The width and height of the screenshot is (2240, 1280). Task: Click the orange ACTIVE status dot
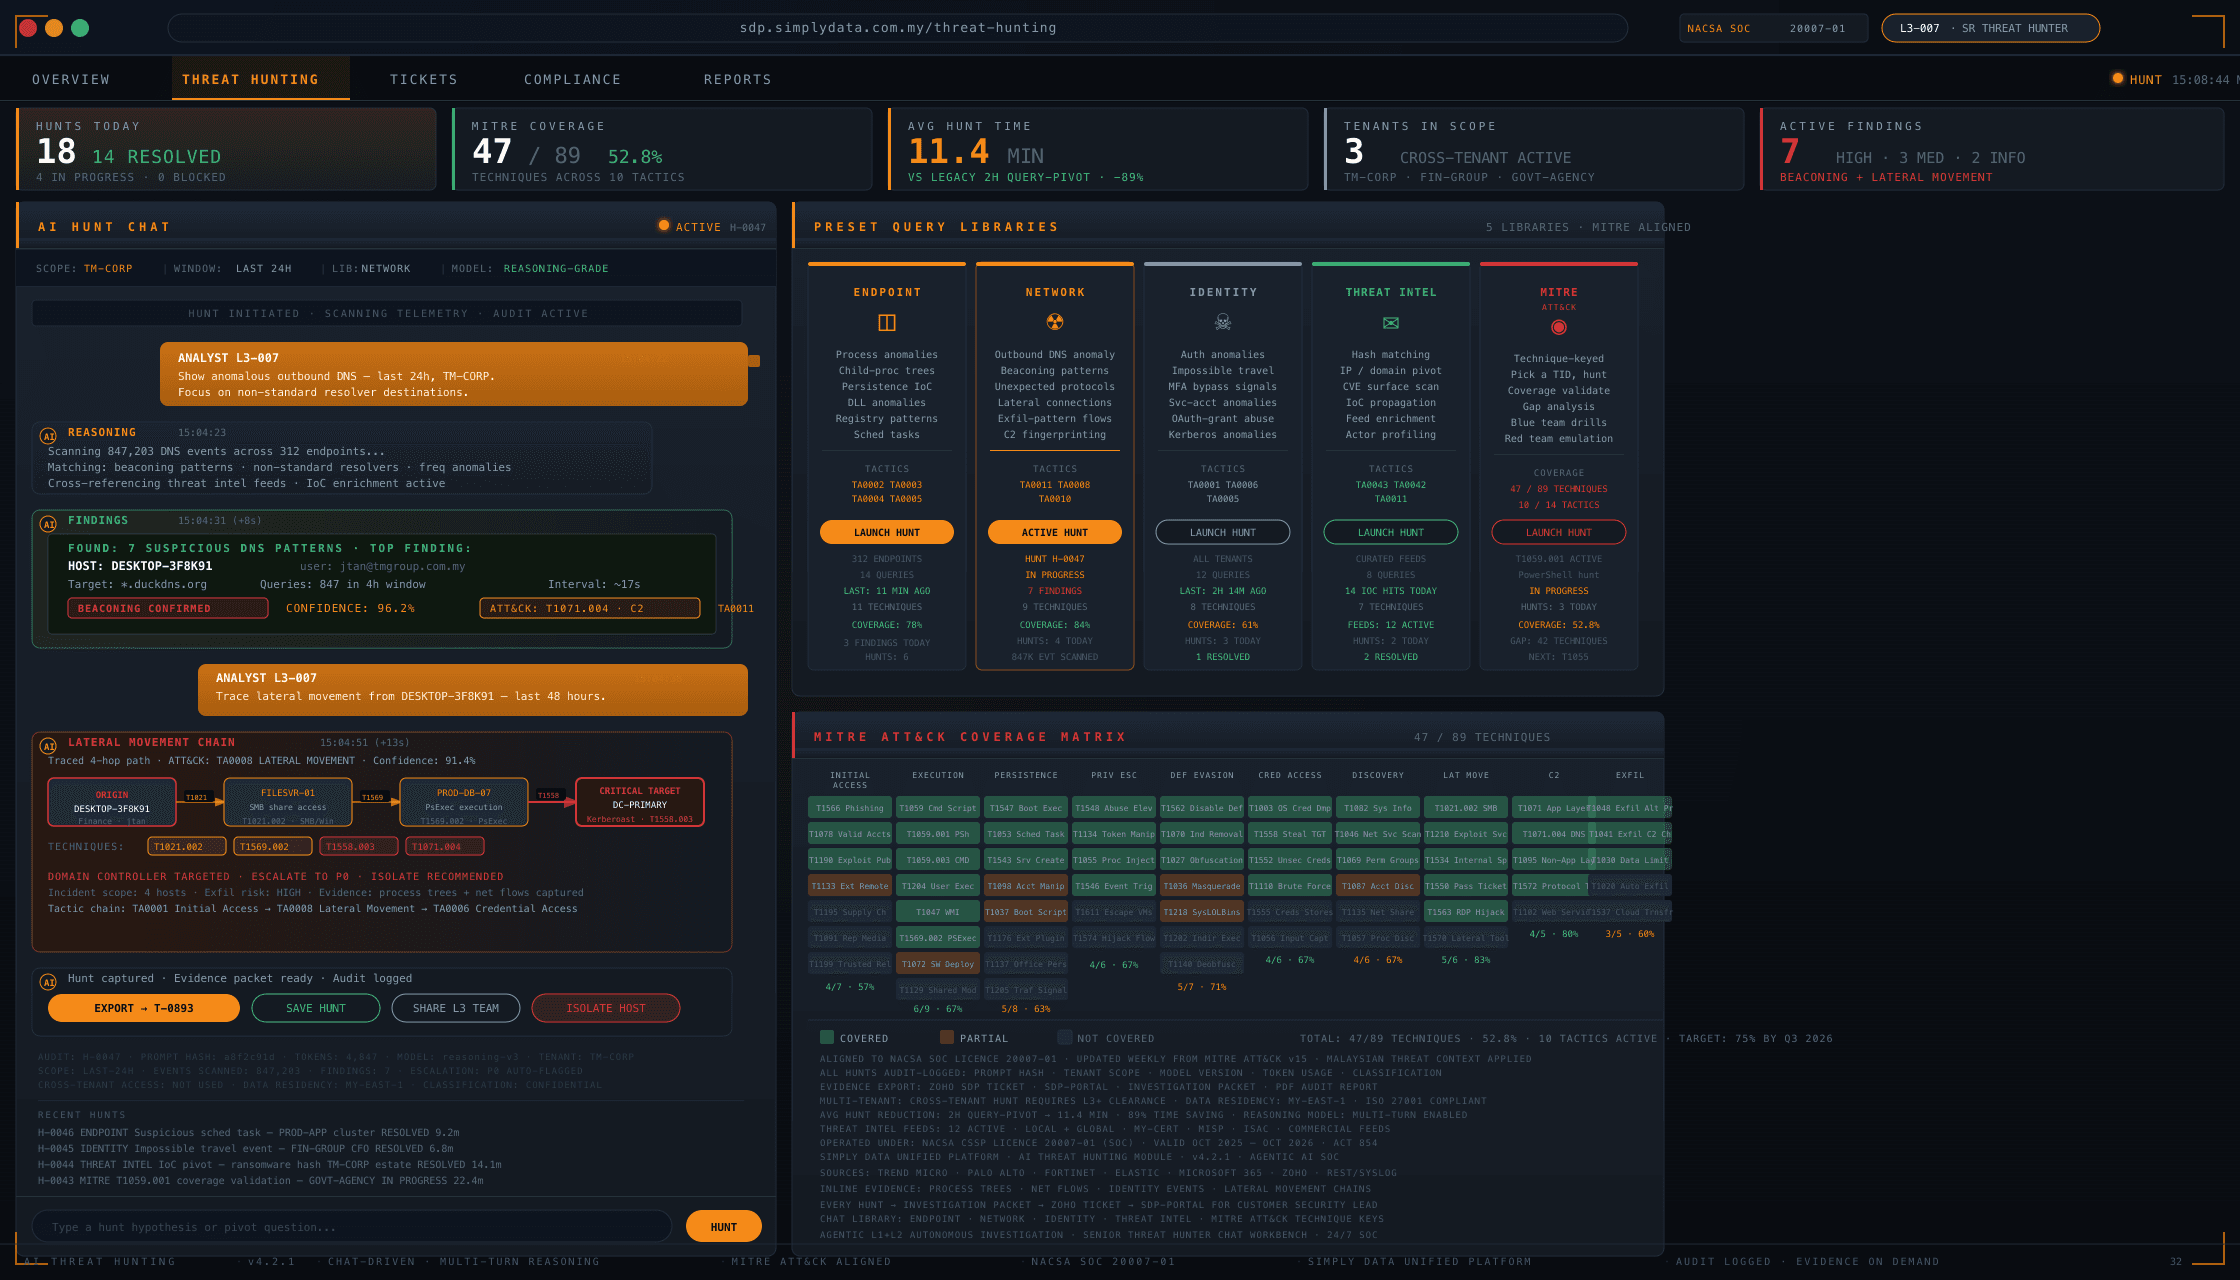[x=664, y=225]
